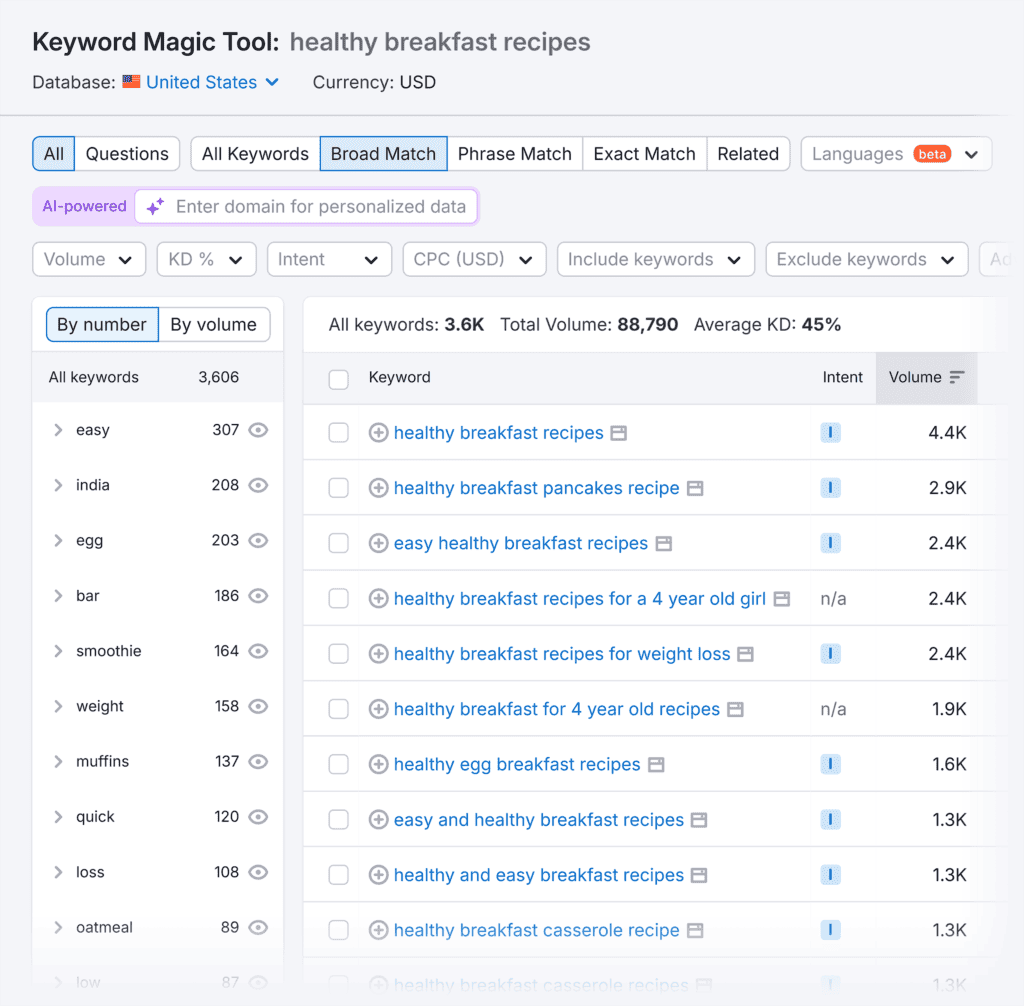Check the select-all keywords checkbox in header
The width and height of the screenshot is (1024, 1006).
(339, 379)
